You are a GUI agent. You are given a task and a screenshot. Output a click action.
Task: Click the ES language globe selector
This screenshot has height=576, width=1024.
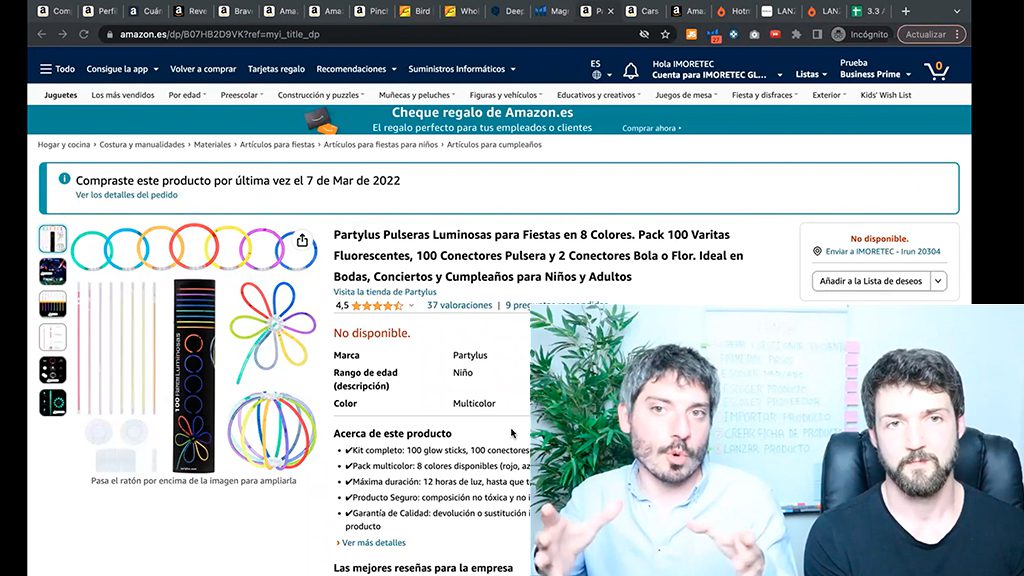point(600,69)
